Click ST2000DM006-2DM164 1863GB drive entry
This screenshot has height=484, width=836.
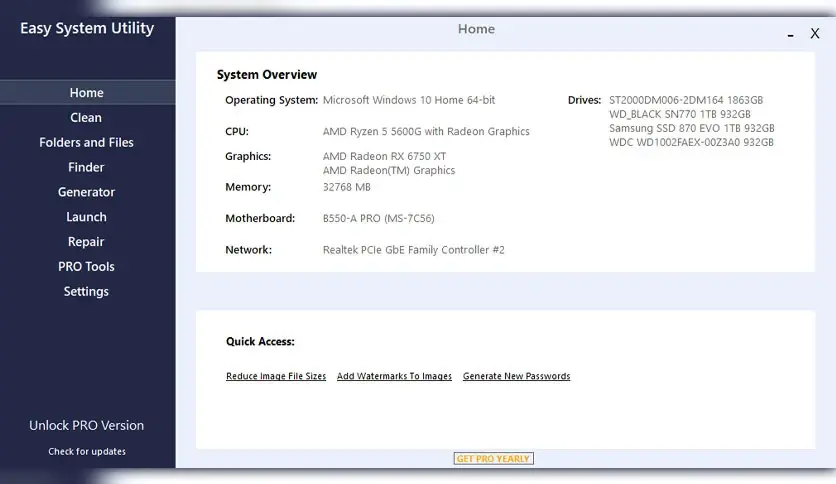pyautogui.click(x=686, y=100)
